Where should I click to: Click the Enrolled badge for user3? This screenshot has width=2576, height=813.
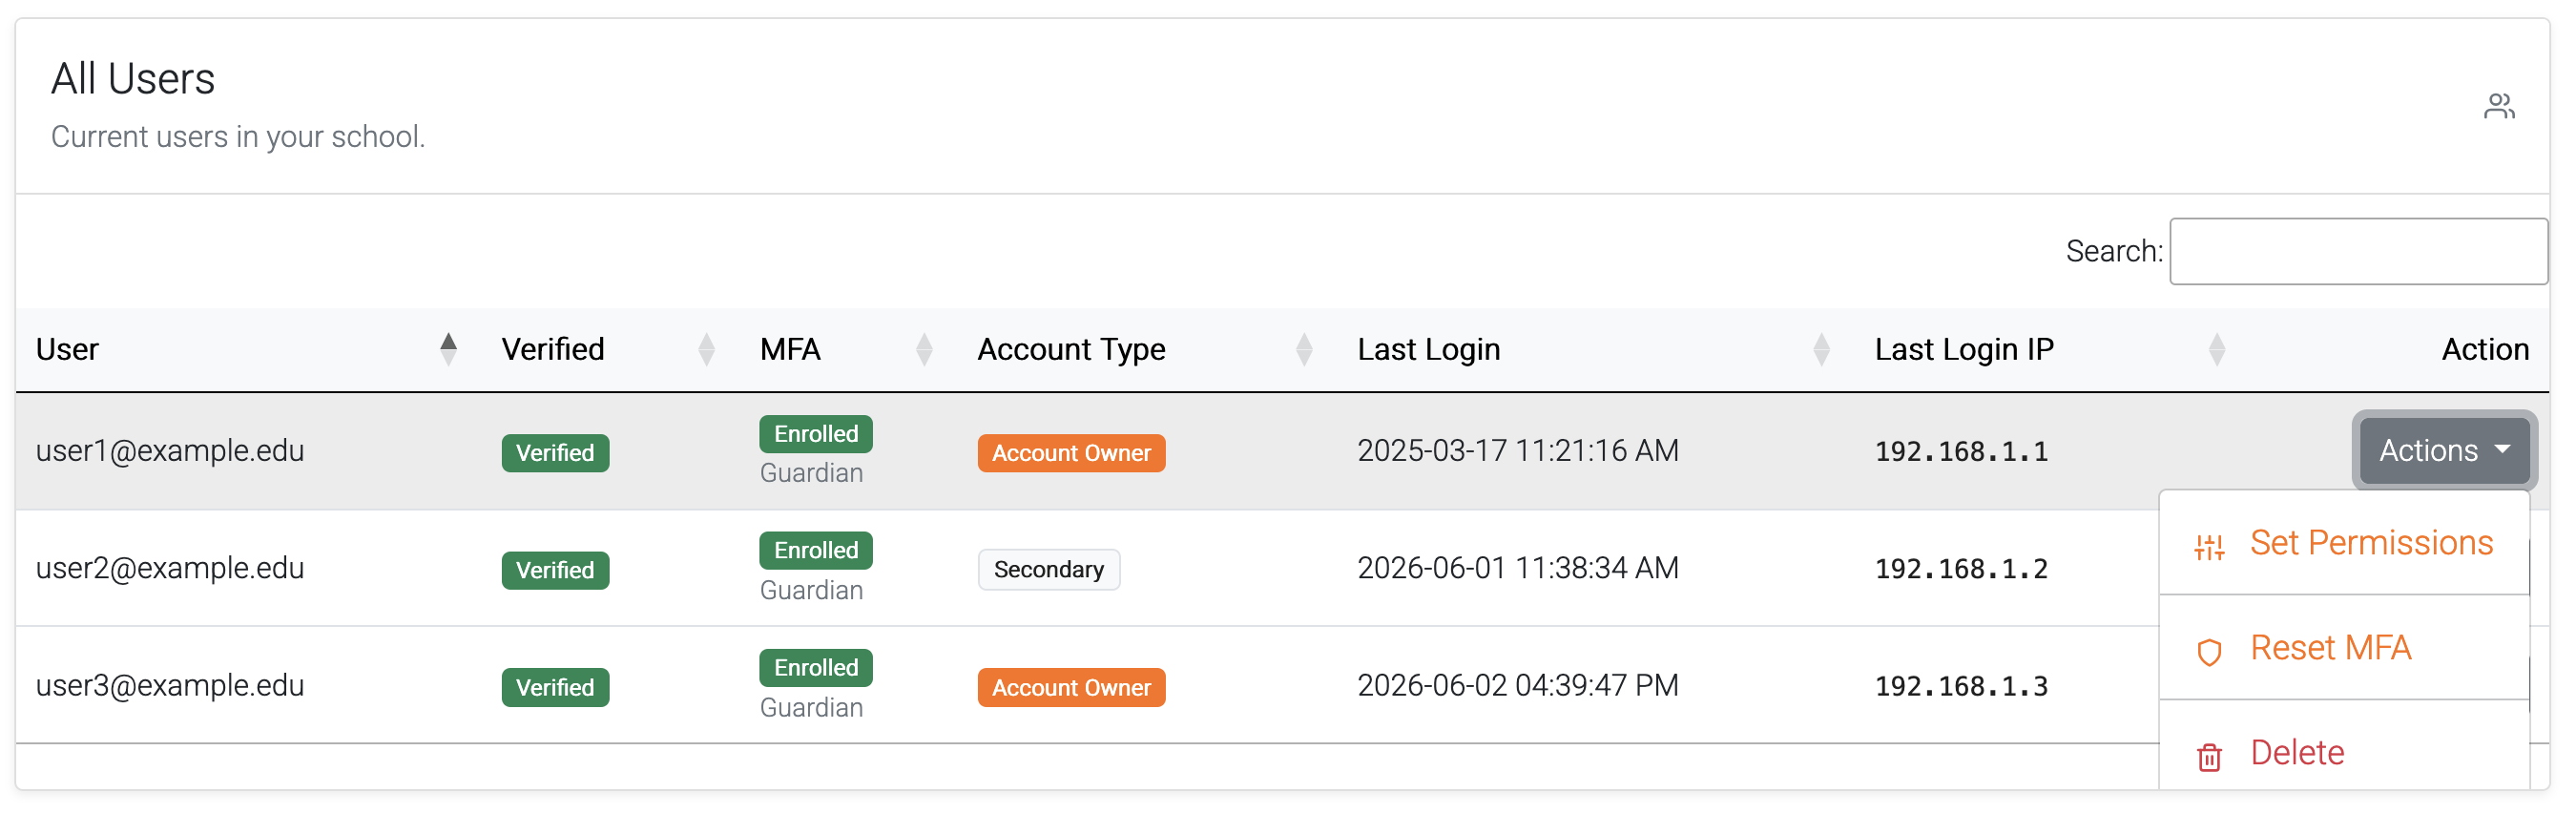(x=815, y=668)
